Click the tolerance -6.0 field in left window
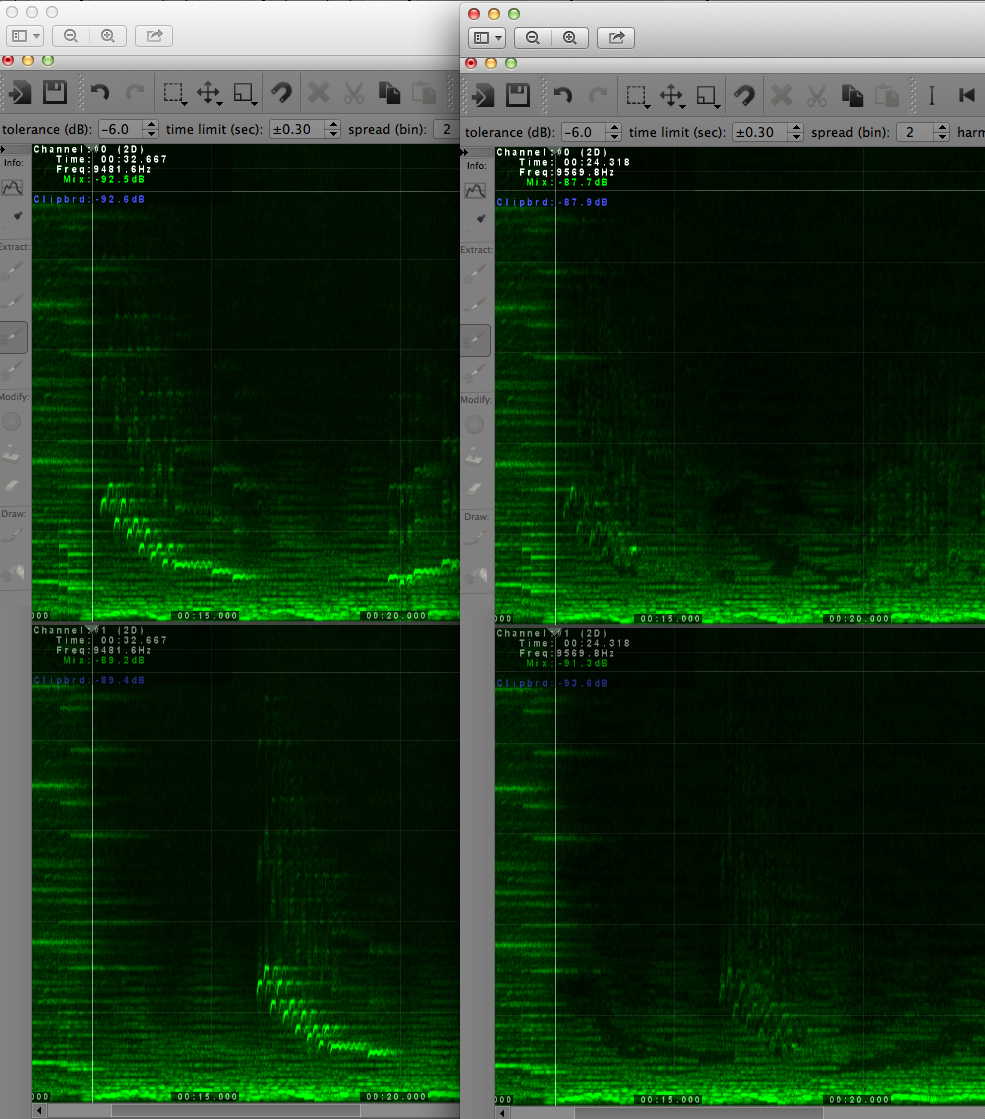The image size is (985, 1119). pos(121,129)
